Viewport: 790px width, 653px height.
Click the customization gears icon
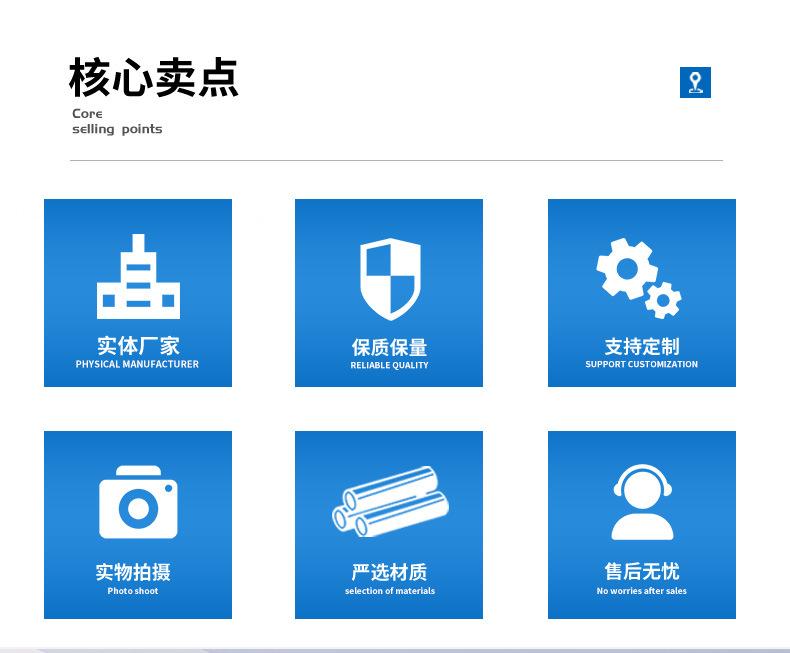(638, 276)
